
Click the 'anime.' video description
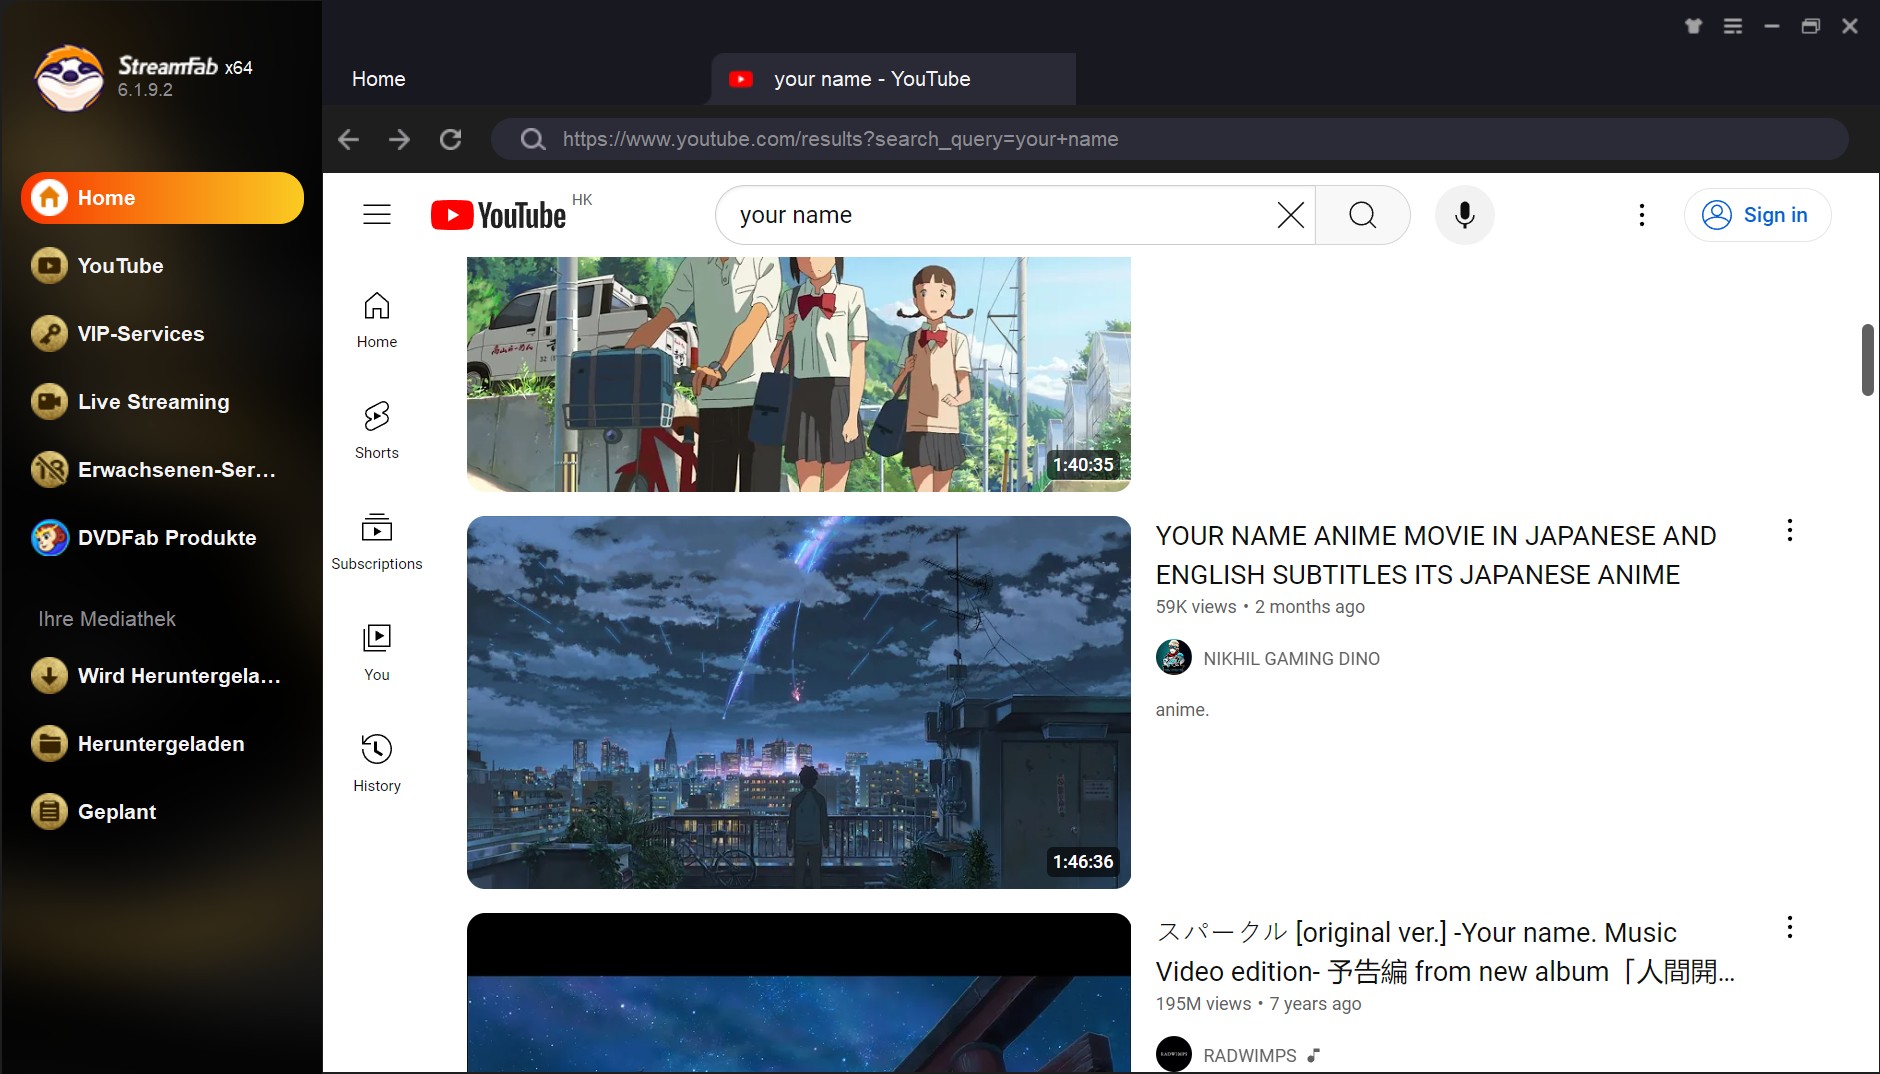tap(1182, 710)
